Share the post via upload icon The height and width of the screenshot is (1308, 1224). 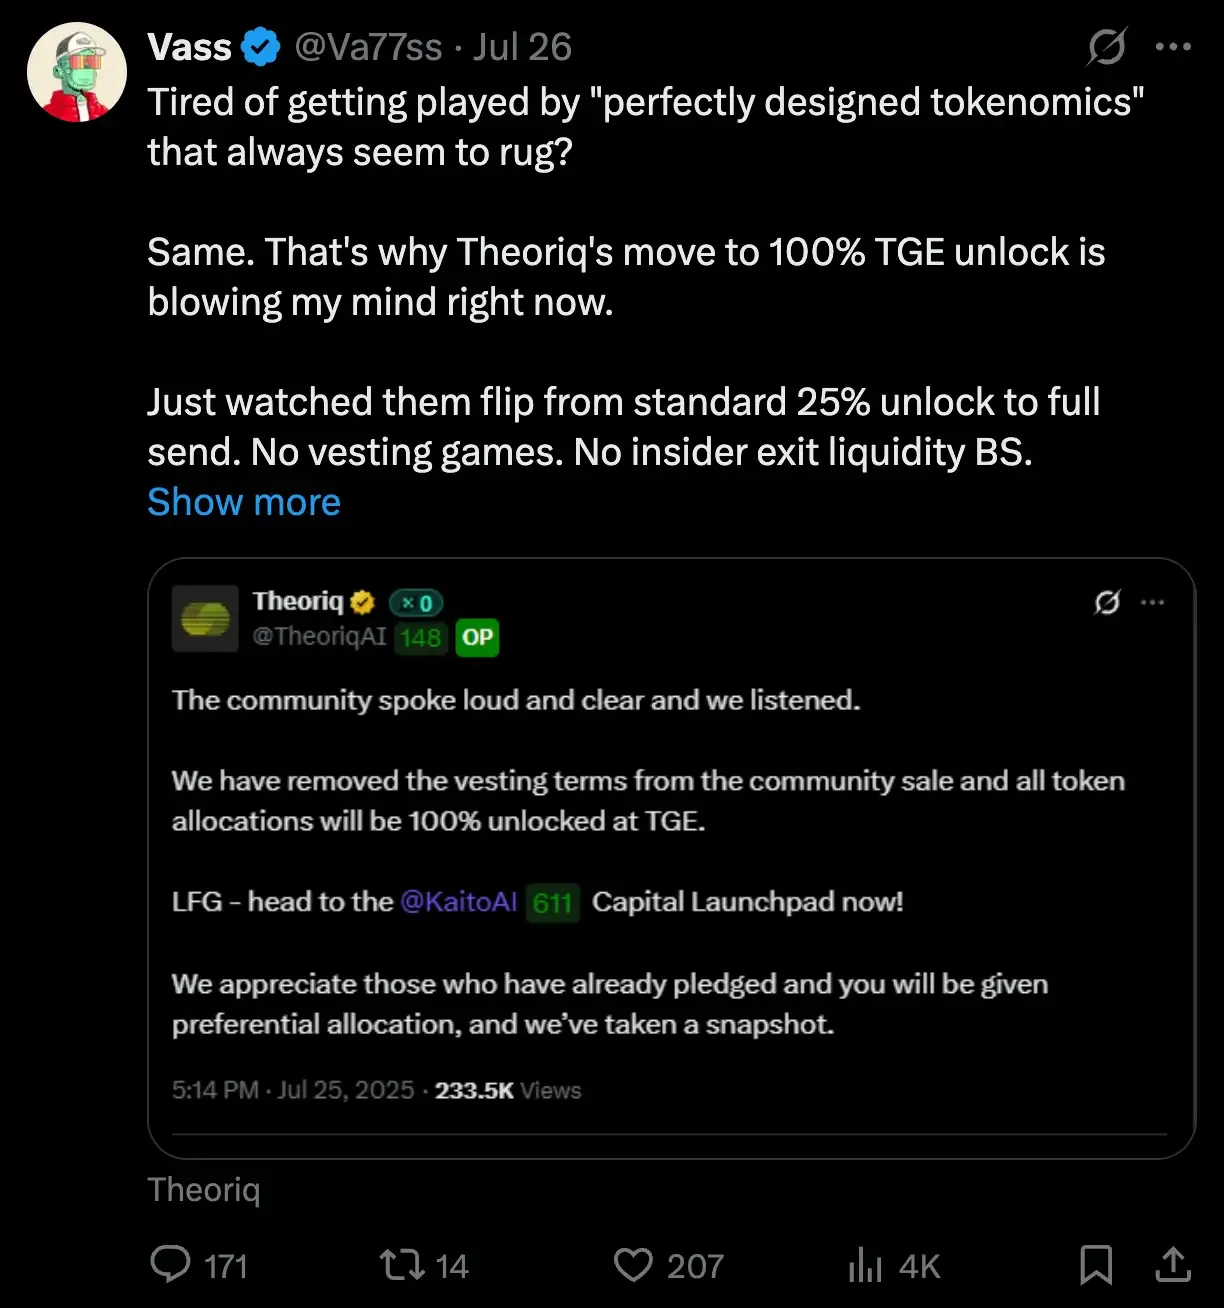coord(1173,1264)
